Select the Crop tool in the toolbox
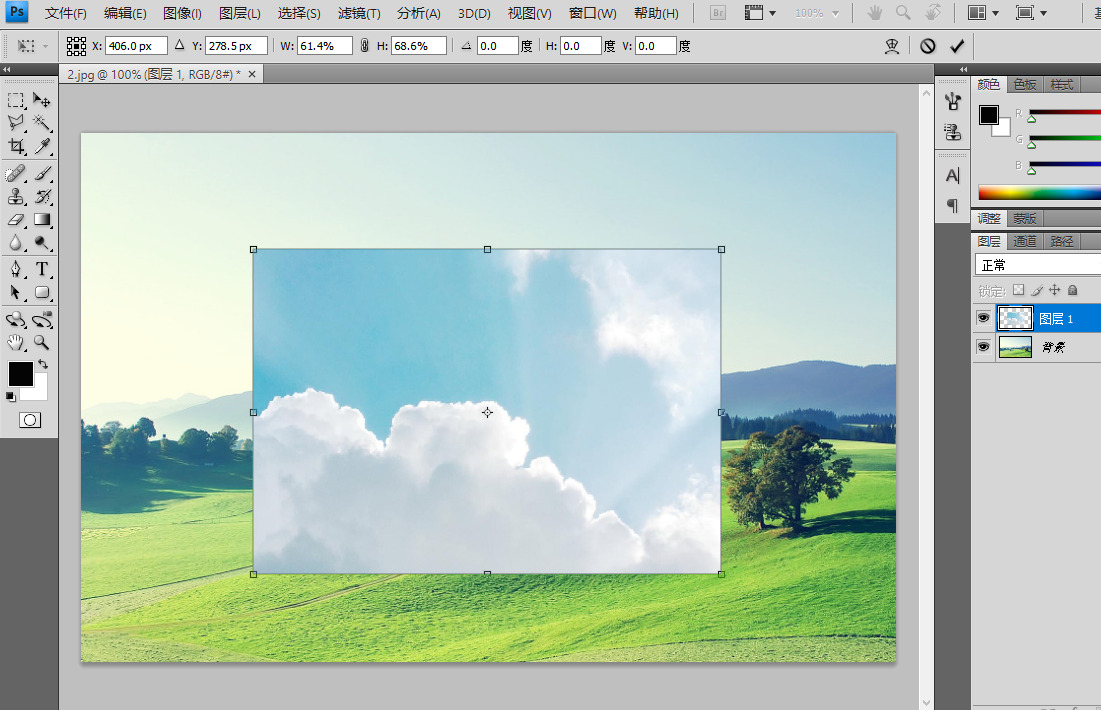This screenshot has height=710, width=1101. point(16,147)
